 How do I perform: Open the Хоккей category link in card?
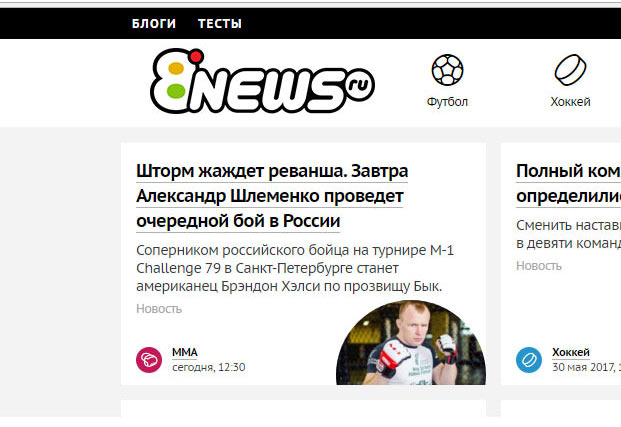pos(571,352)
